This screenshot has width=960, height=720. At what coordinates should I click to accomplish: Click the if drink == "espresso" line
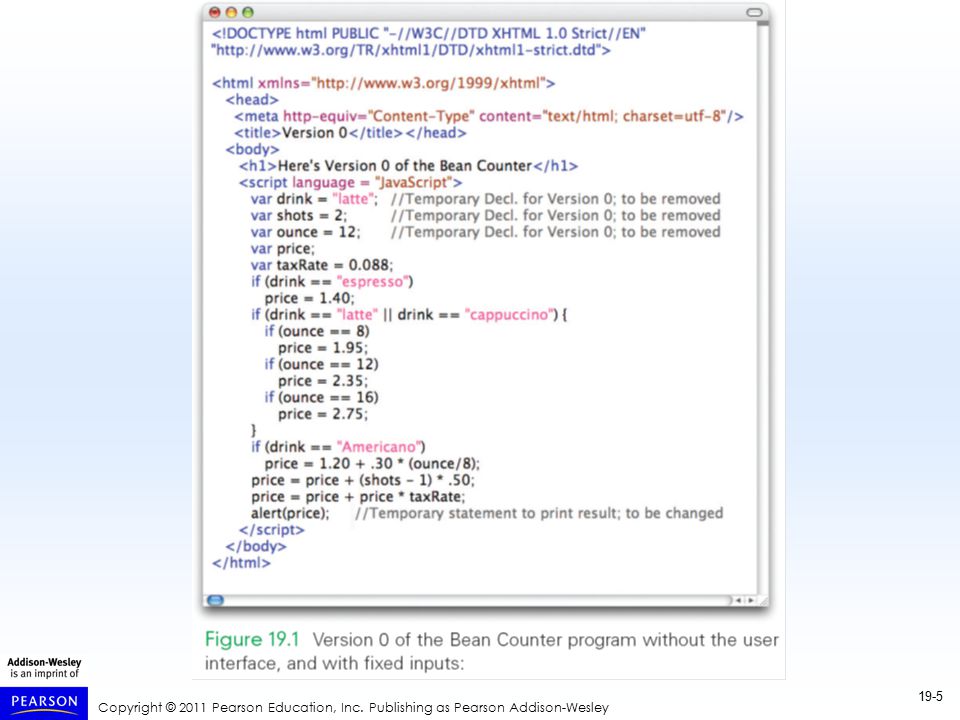pos(332,282)
